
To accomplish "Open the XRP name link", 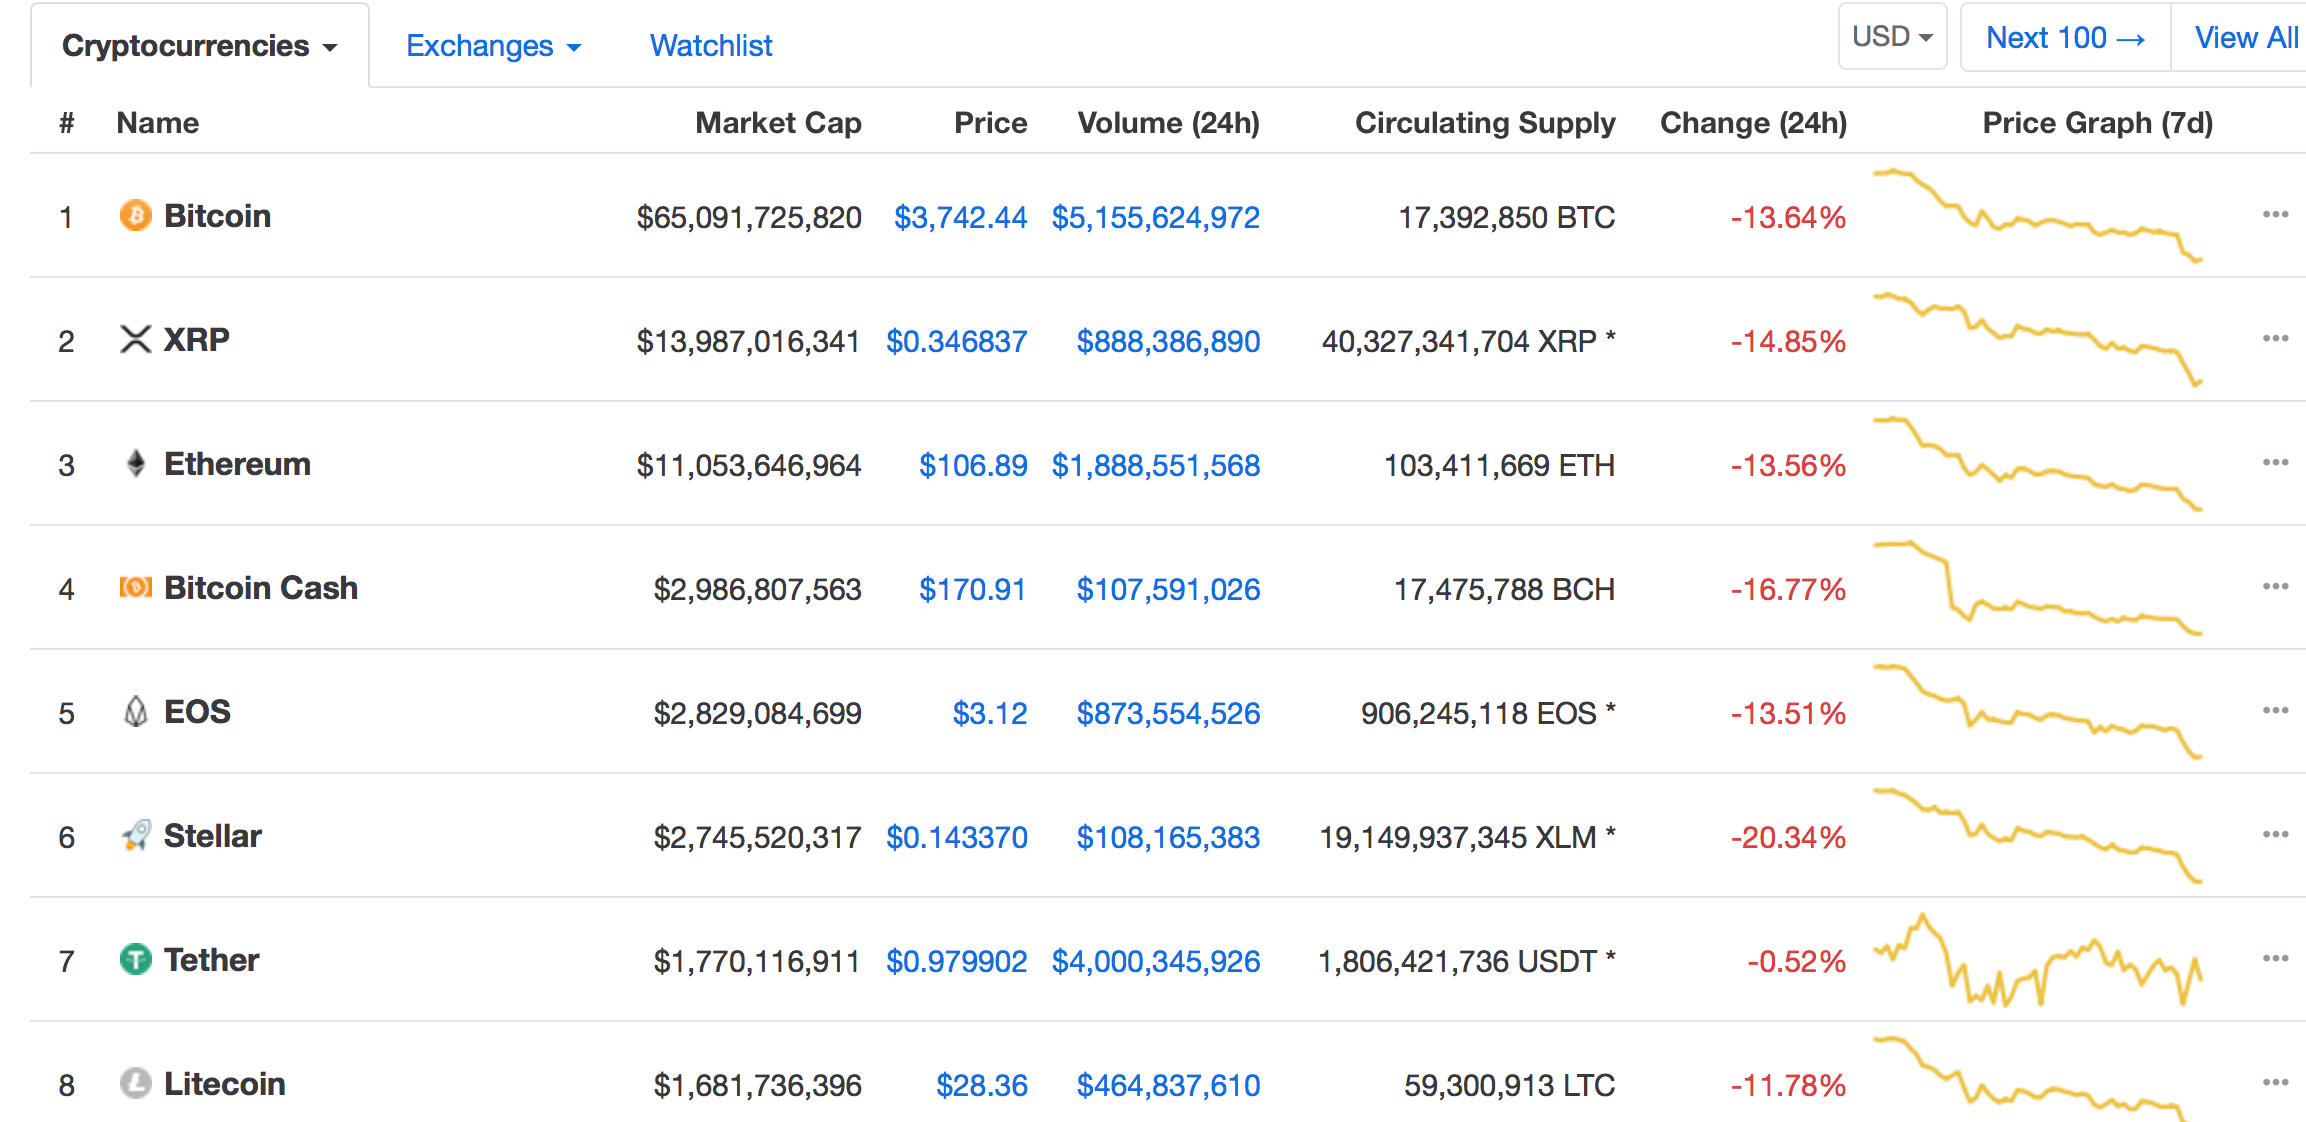I will click(x=196, y=340).
